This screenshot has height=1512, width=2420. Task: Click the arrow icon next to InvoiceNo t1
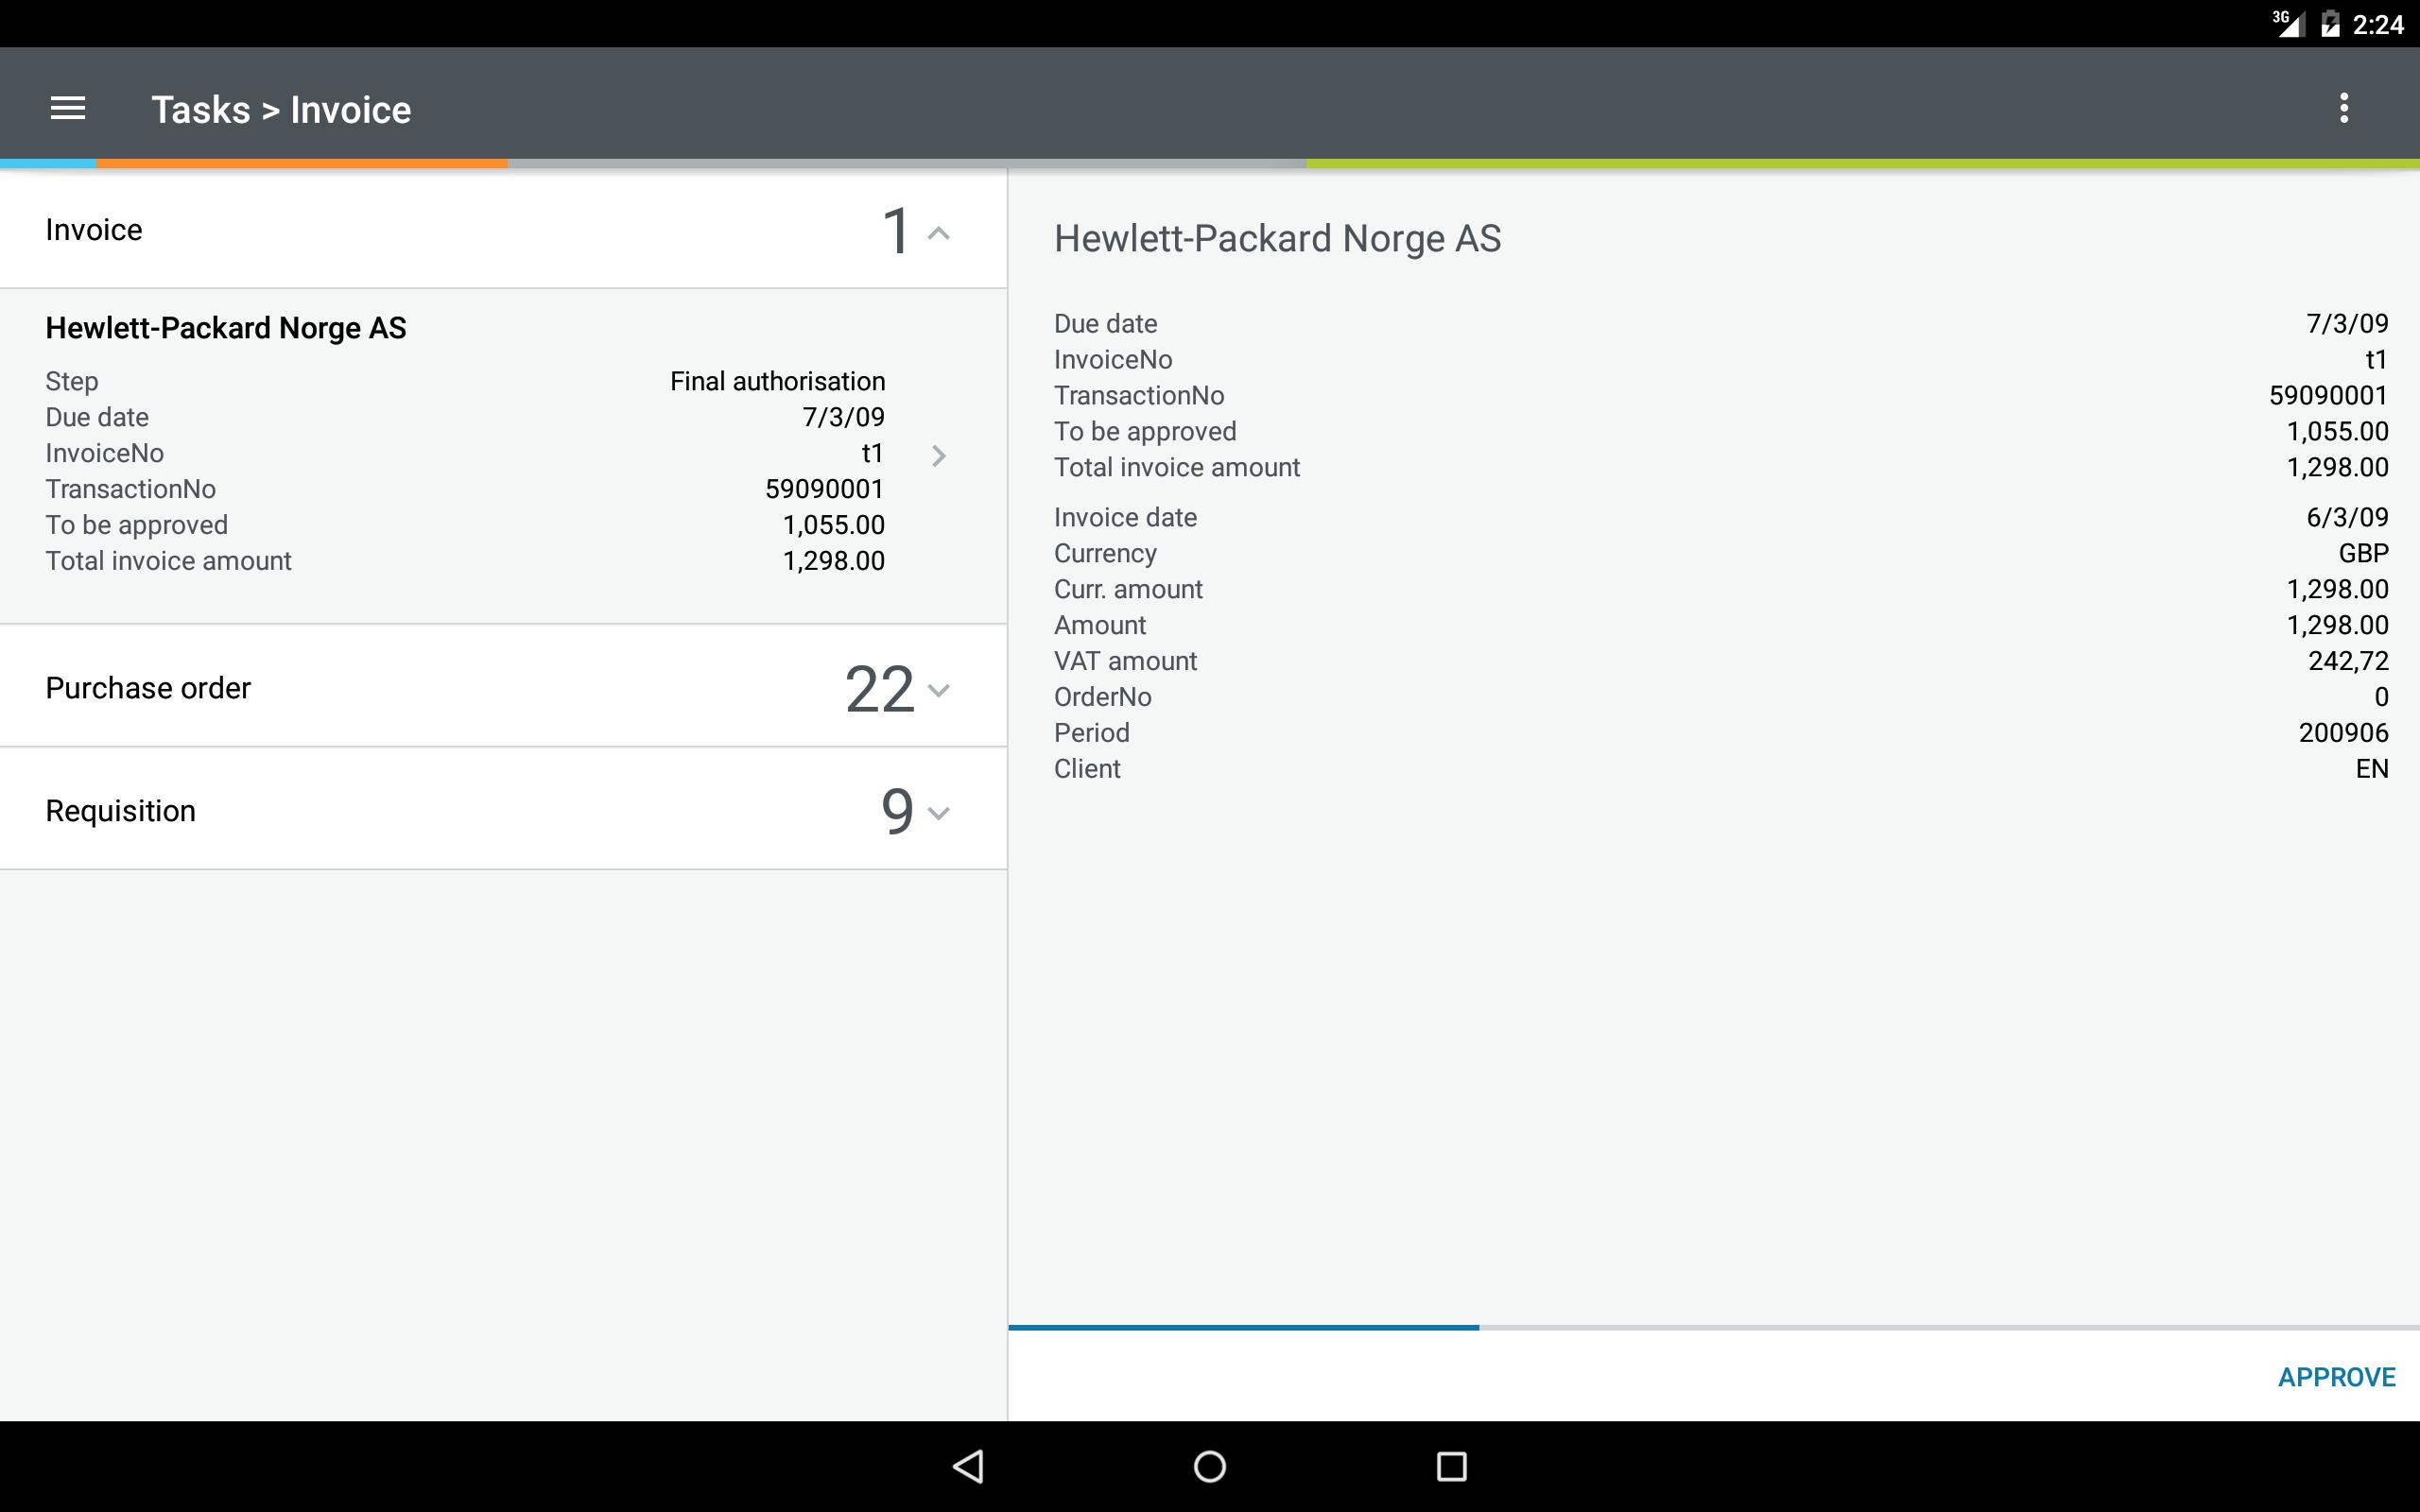941,455
